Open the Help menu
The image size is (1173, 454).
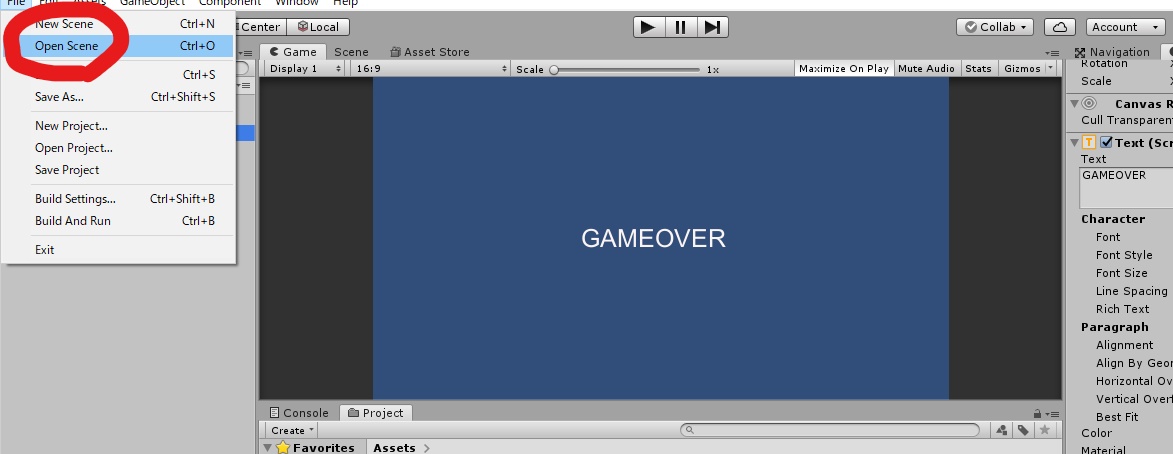[346, 3]
